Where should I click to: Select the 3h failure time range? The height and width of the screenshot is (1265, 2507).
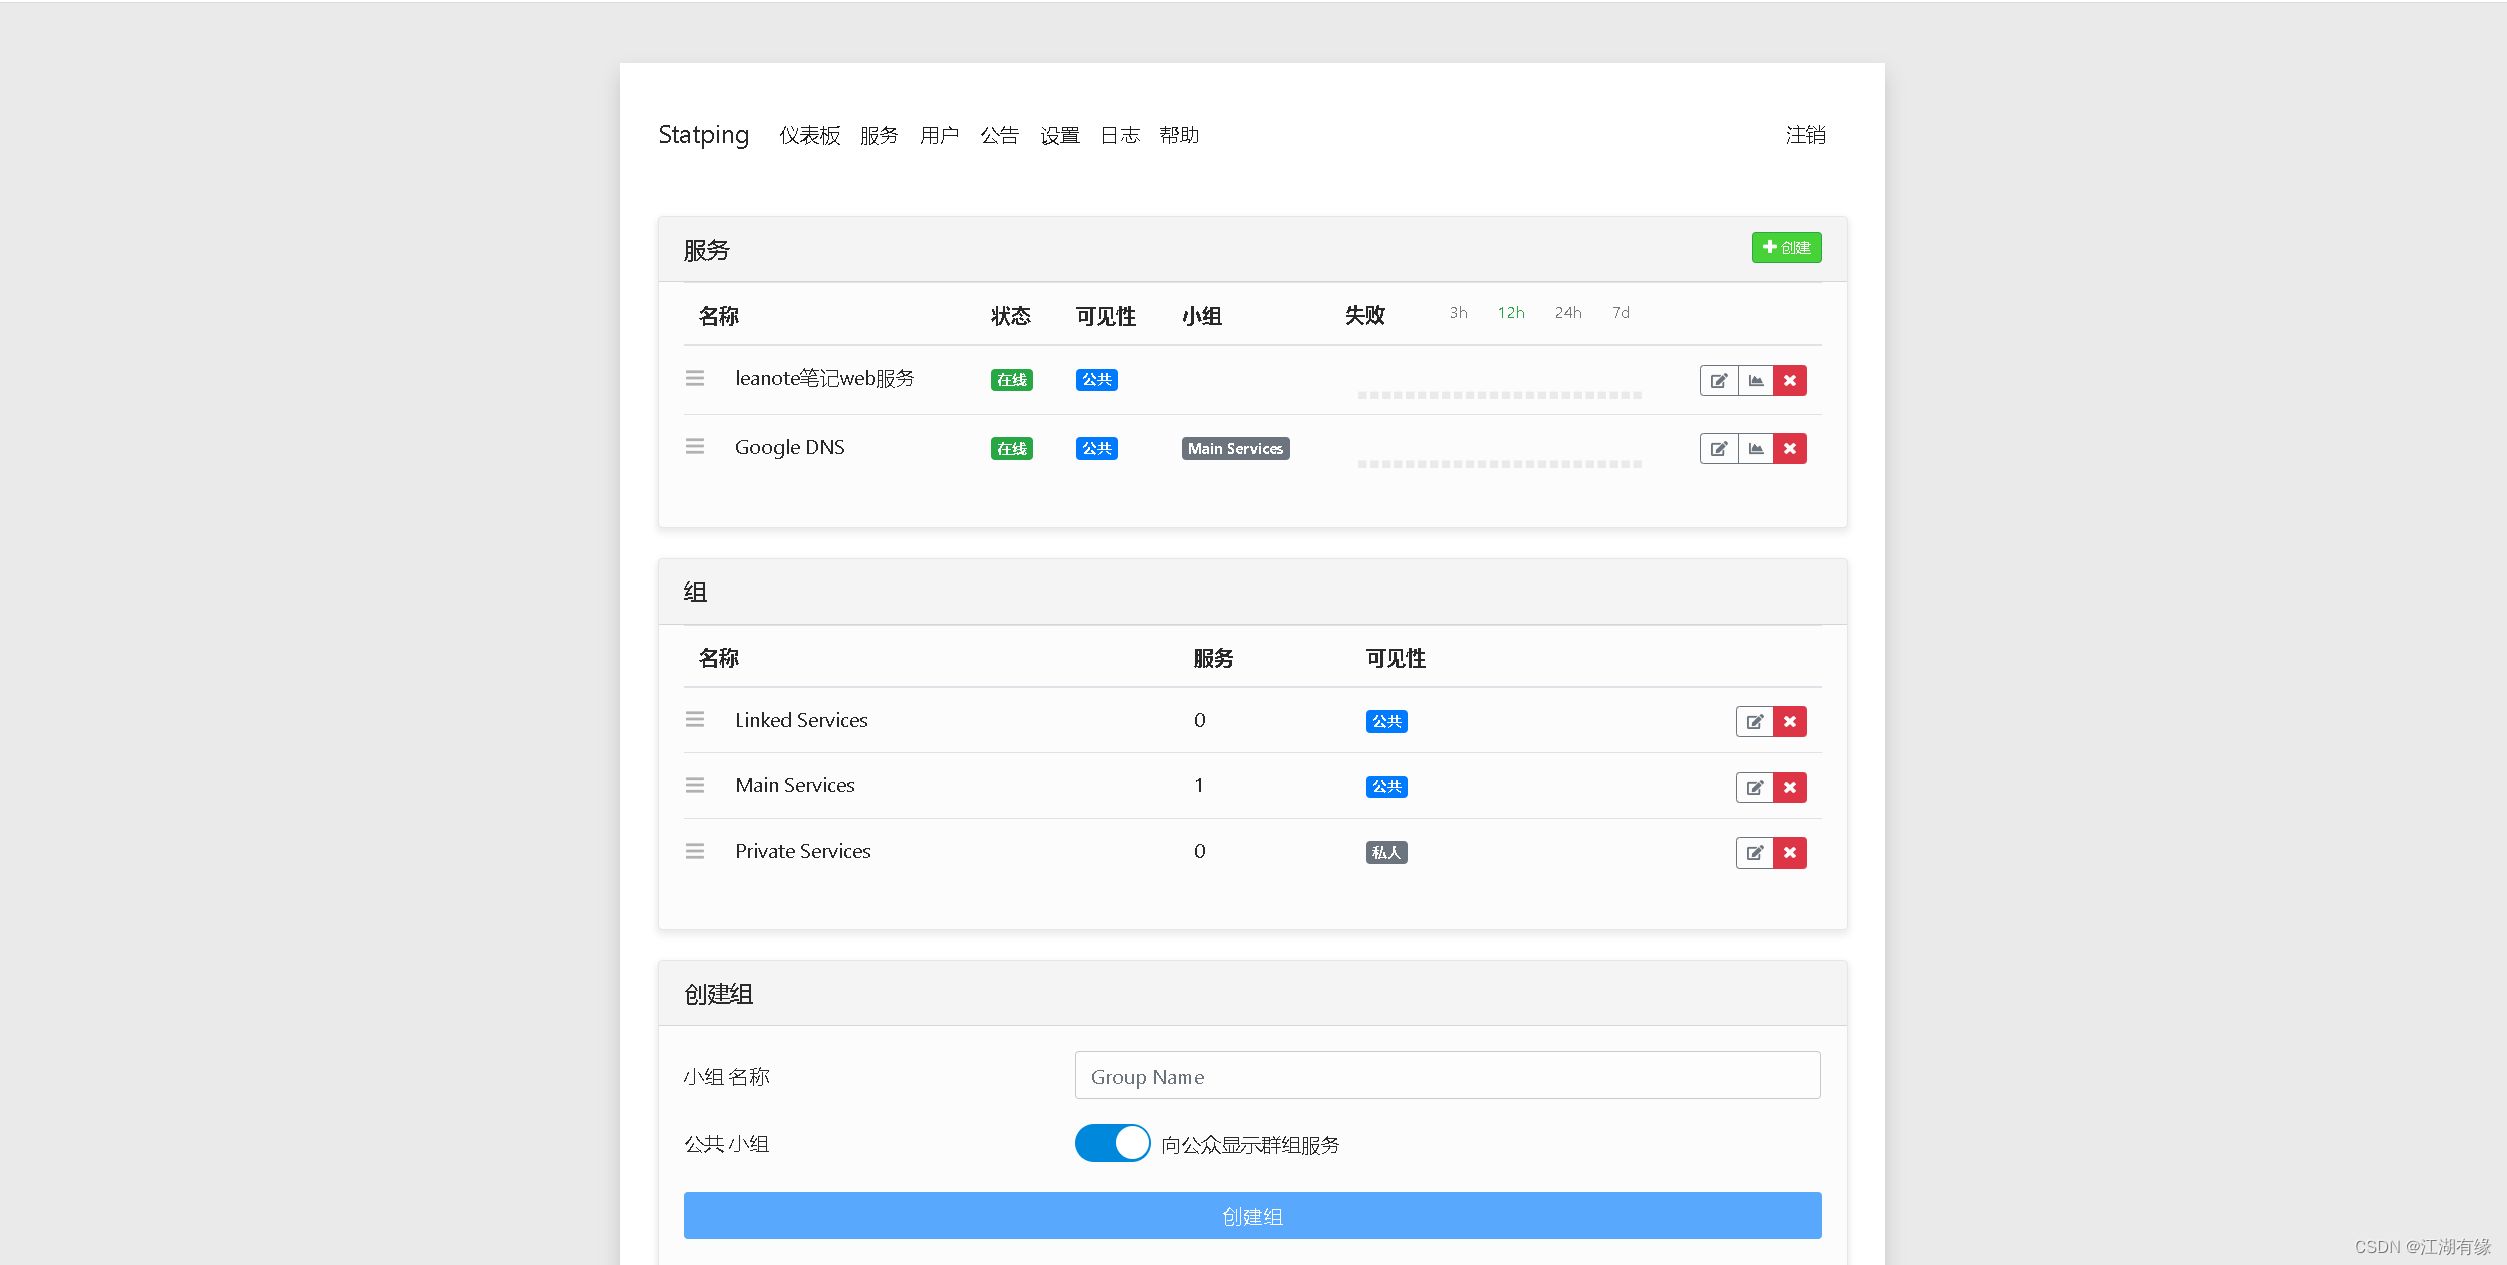[x=1458, y=313]
